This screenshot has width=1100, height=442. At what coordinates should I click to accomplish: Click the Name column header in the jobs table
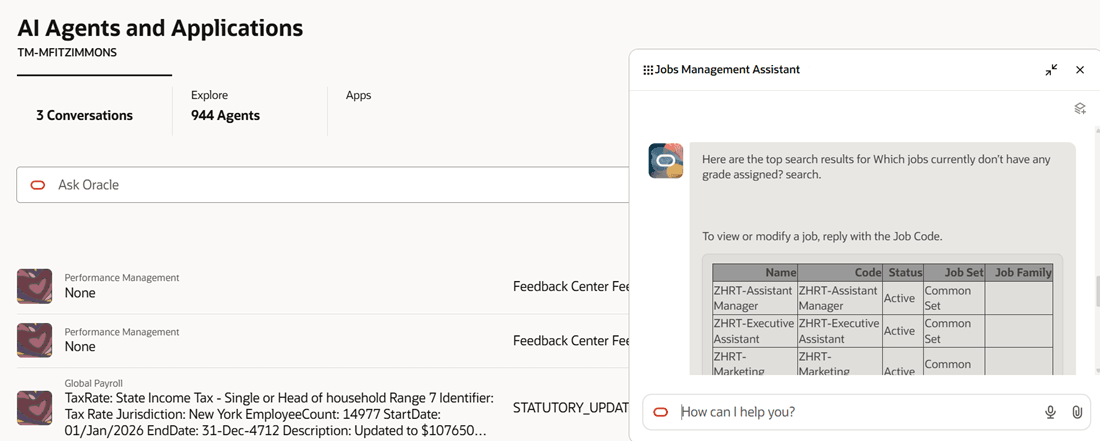755,273
